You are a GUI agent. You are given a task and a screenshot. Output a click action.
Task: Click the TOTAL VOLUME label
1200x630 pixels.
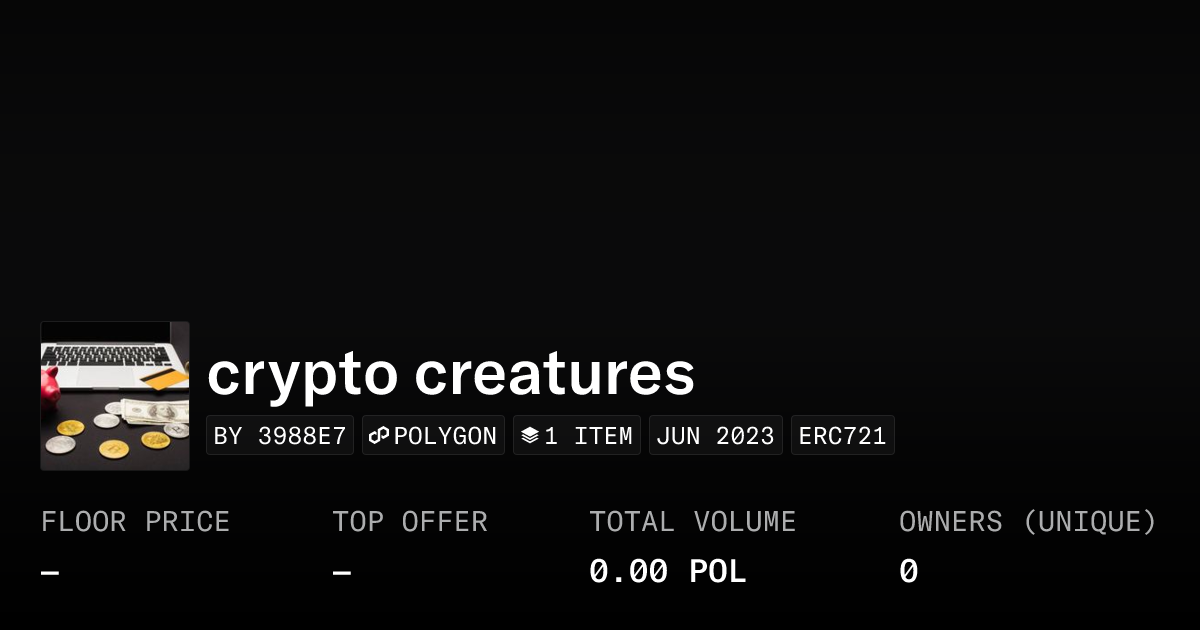[x=692, y=522]
